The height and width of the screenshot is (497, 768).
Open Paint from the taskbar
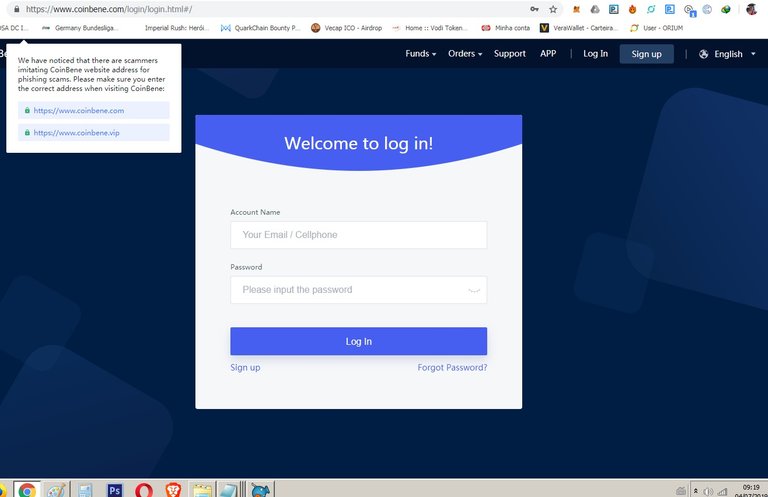pos(56,490)
